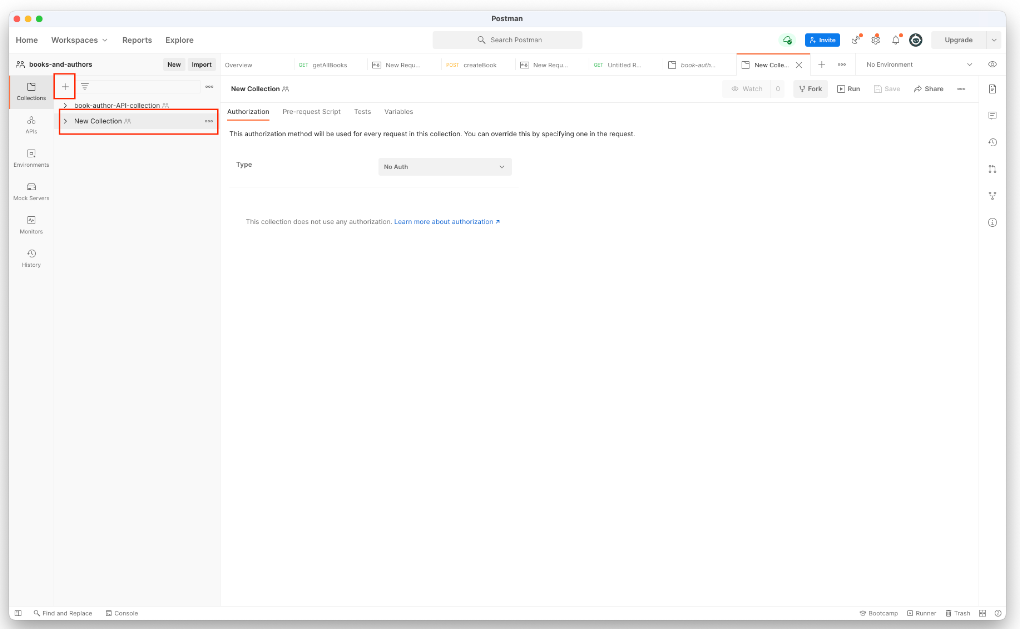
Task: Go to Home in top navigation
Action: [27, 40]
